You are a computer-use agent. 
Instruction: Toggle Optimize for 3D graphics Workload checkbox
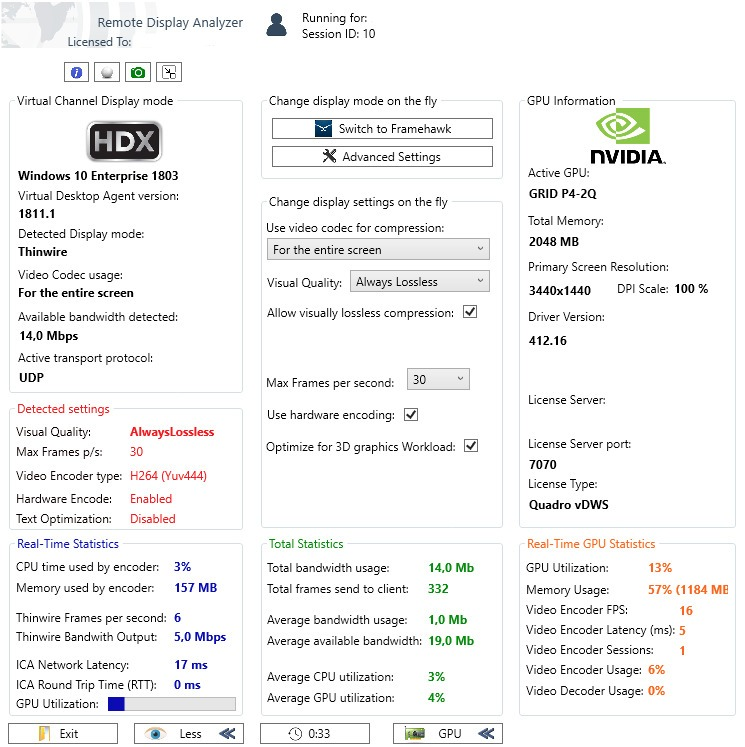click(471, 446)
